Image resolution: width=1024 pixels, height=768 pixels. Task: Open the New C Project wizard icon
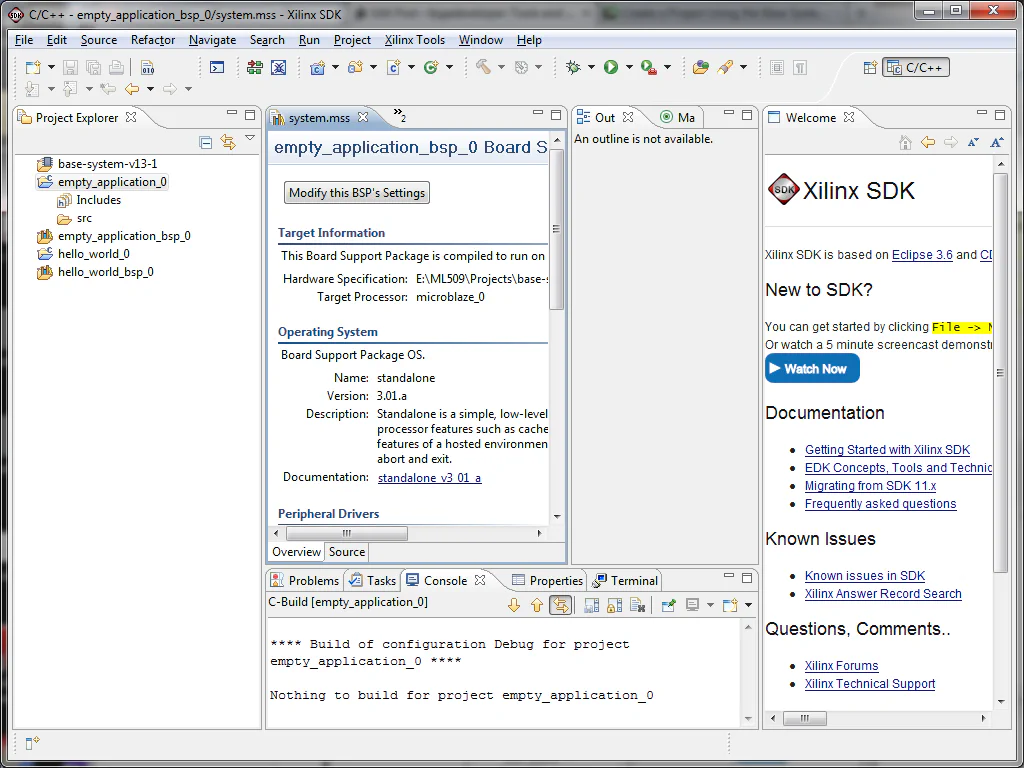[318, 67]
